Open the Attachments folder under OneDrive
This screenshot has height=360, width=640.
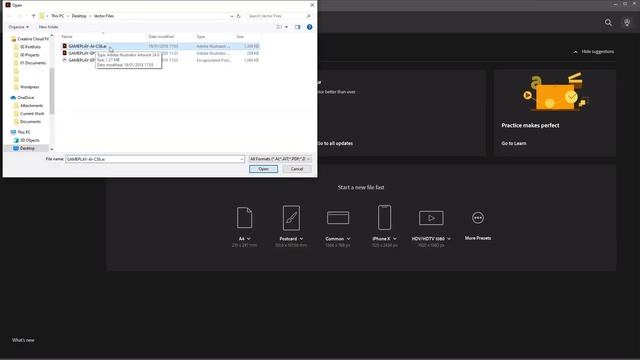point(31,106)
